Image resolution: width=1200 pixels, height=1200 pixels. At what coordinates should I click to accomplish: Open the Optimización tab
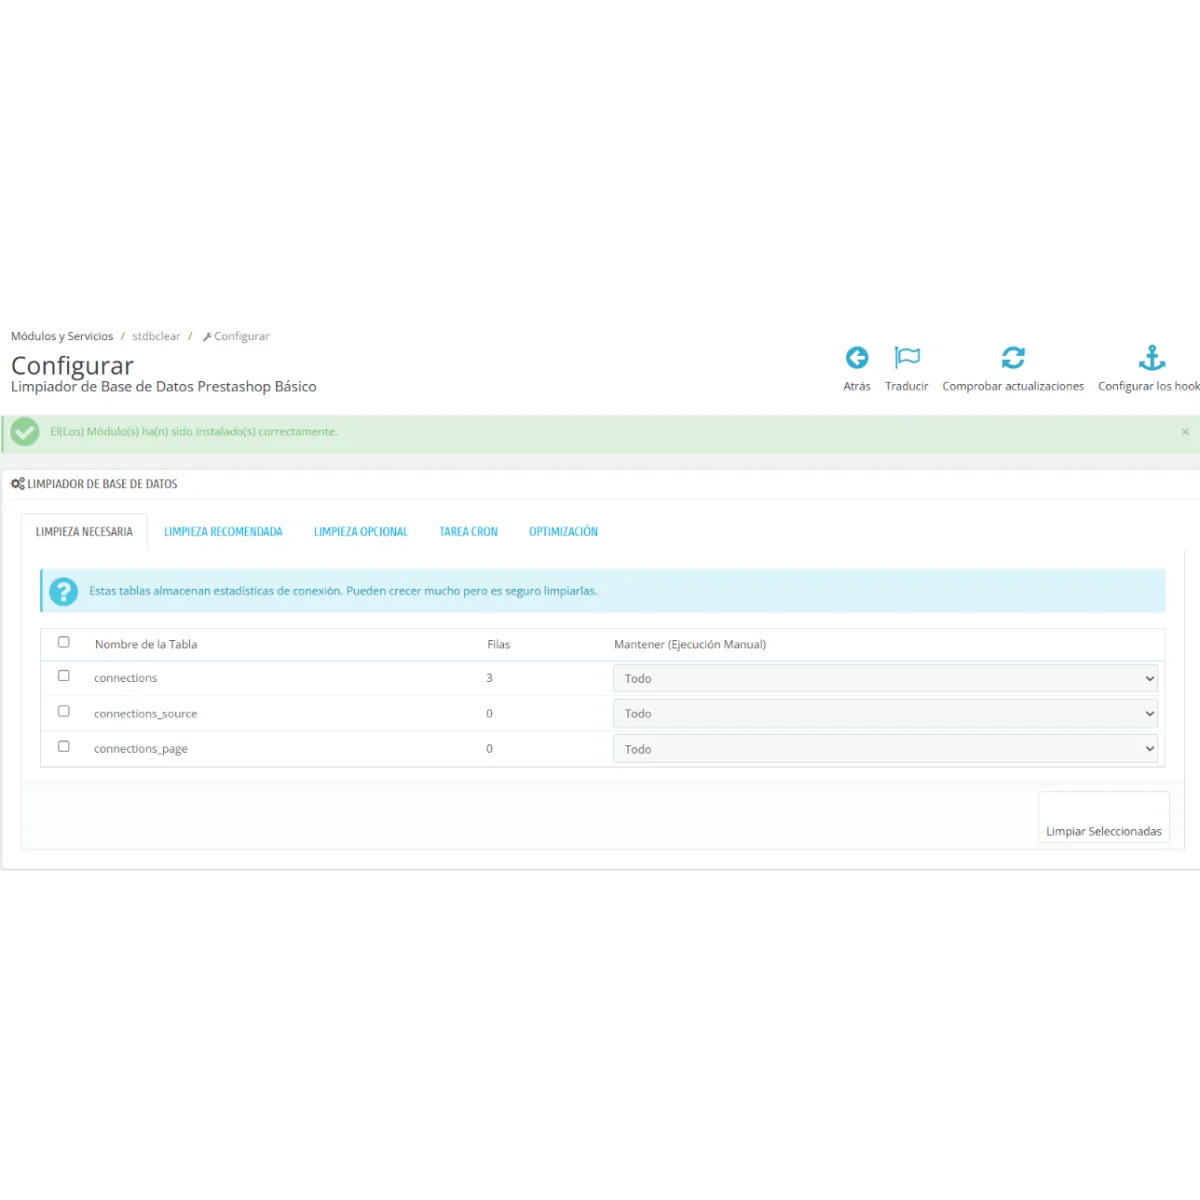(563, 532)
